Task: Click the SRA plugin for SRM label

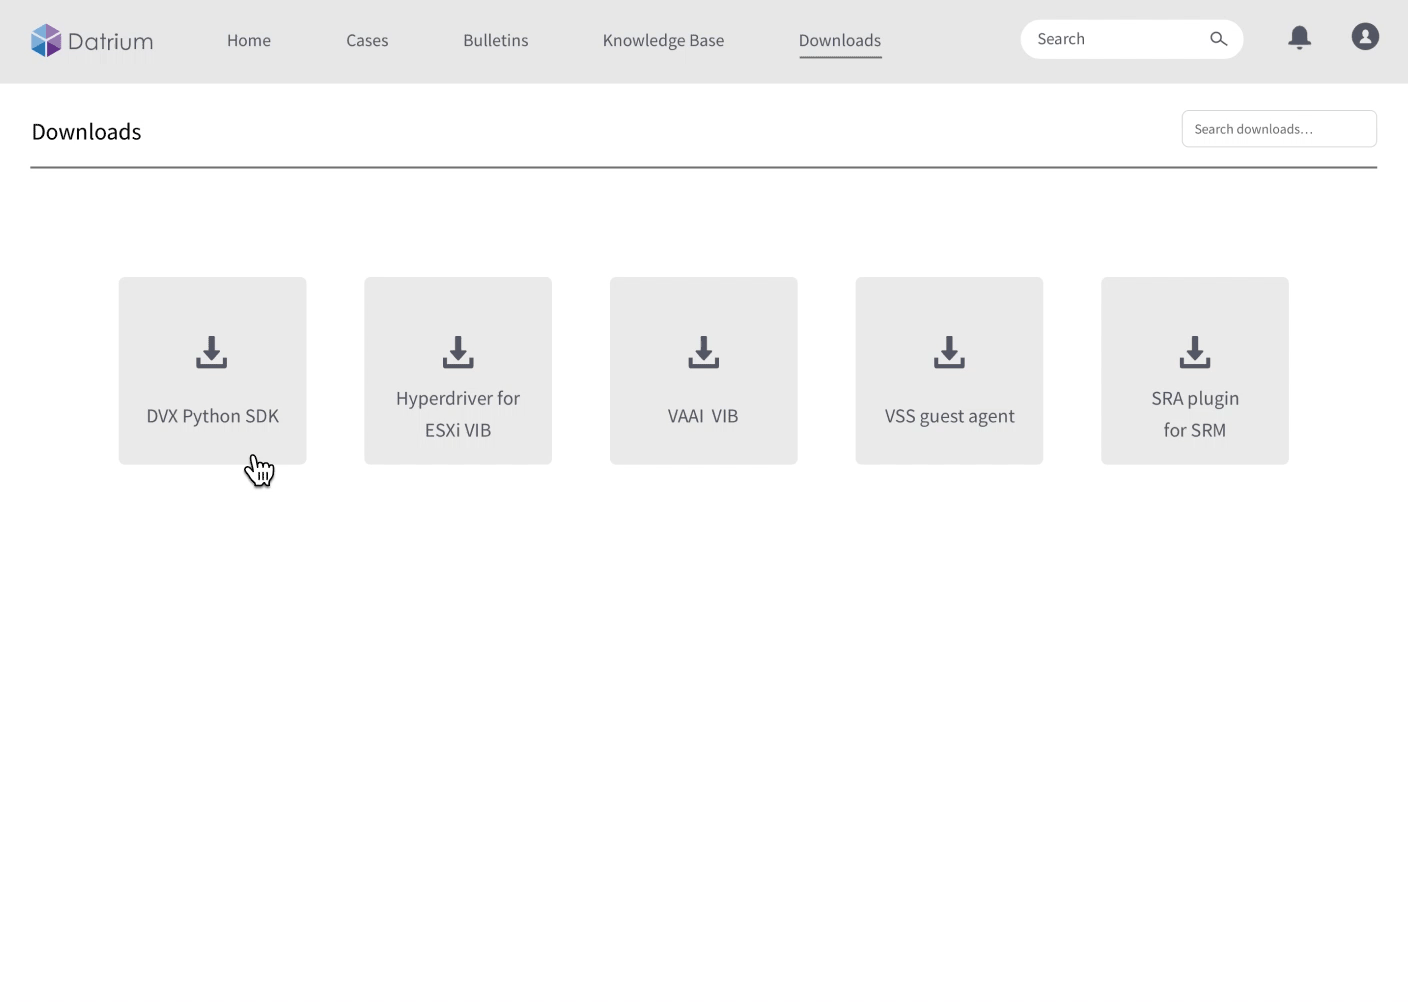Action: (1195, 414)
